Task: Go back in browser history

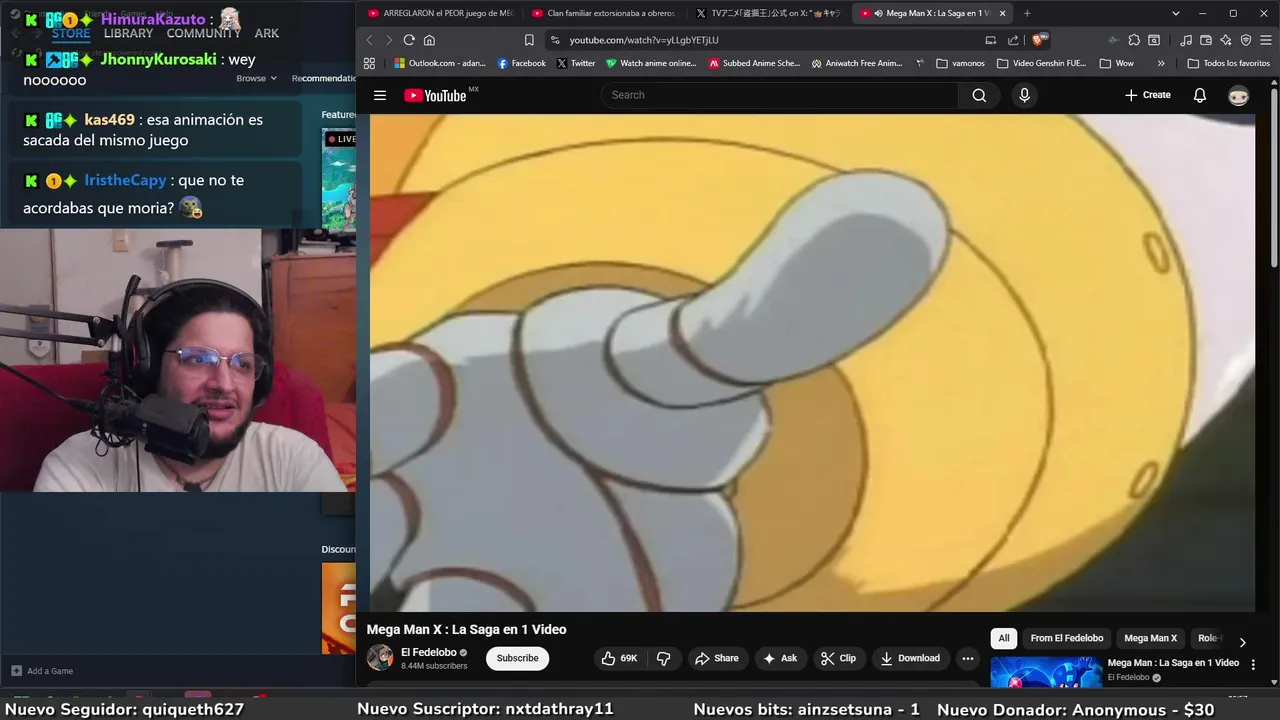Action: coord(369,40)
